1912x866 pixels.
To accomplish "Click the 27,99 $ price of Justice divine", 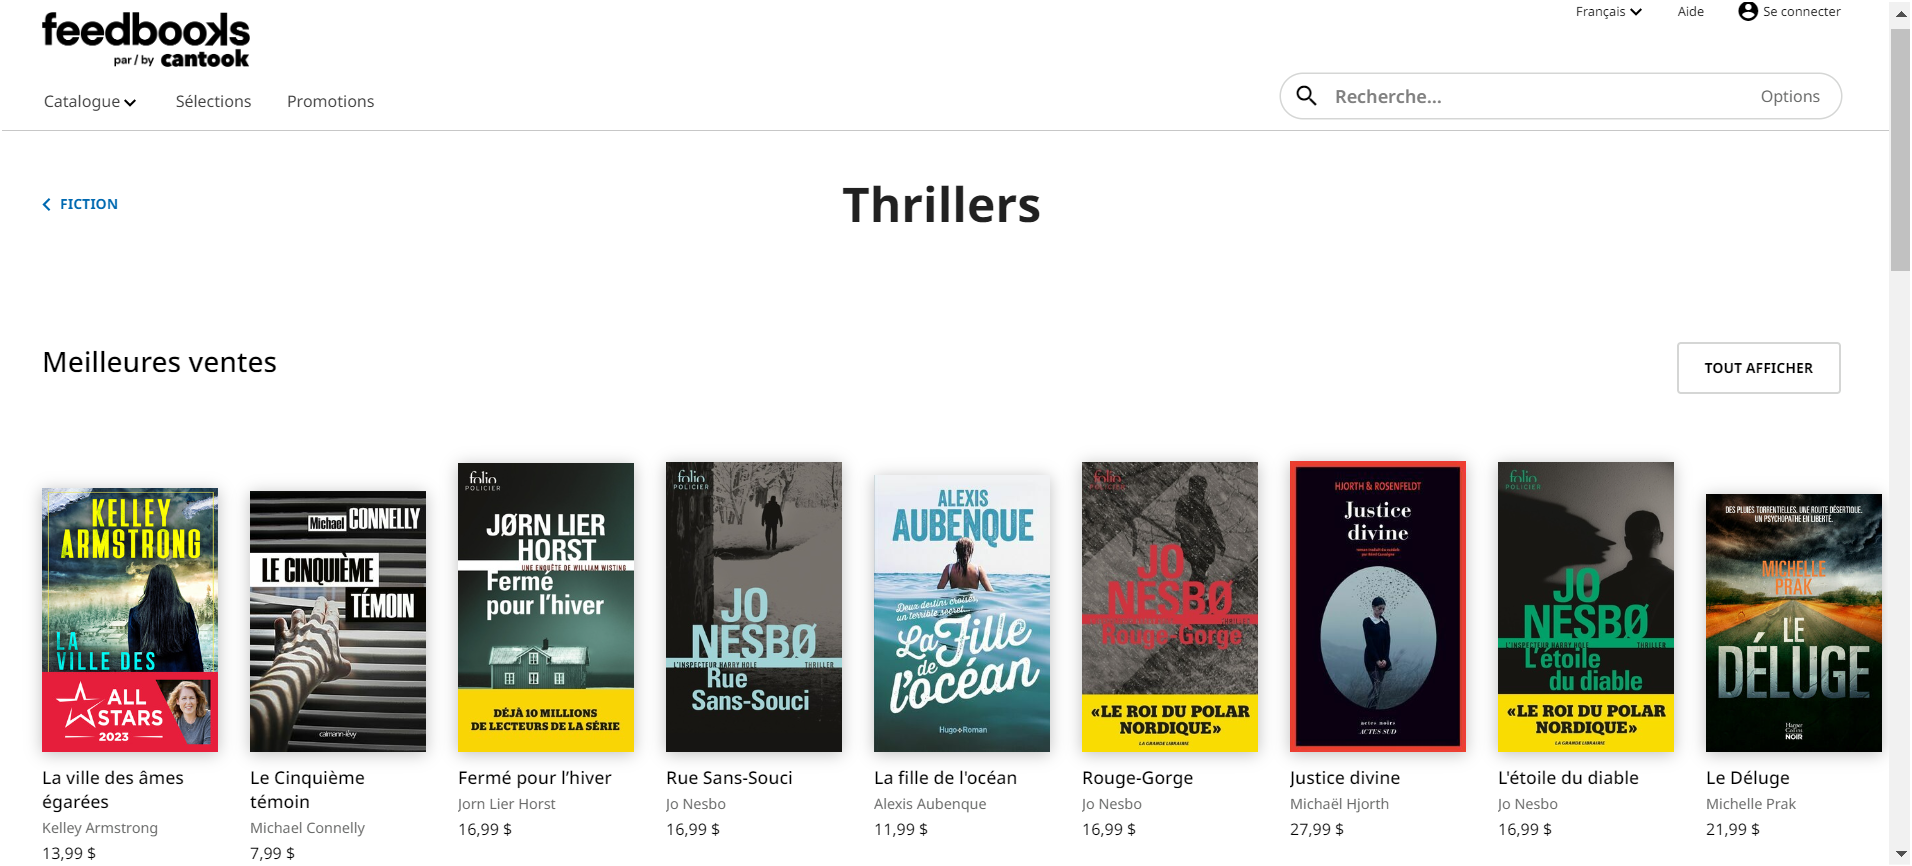I will click(1317, 829).
